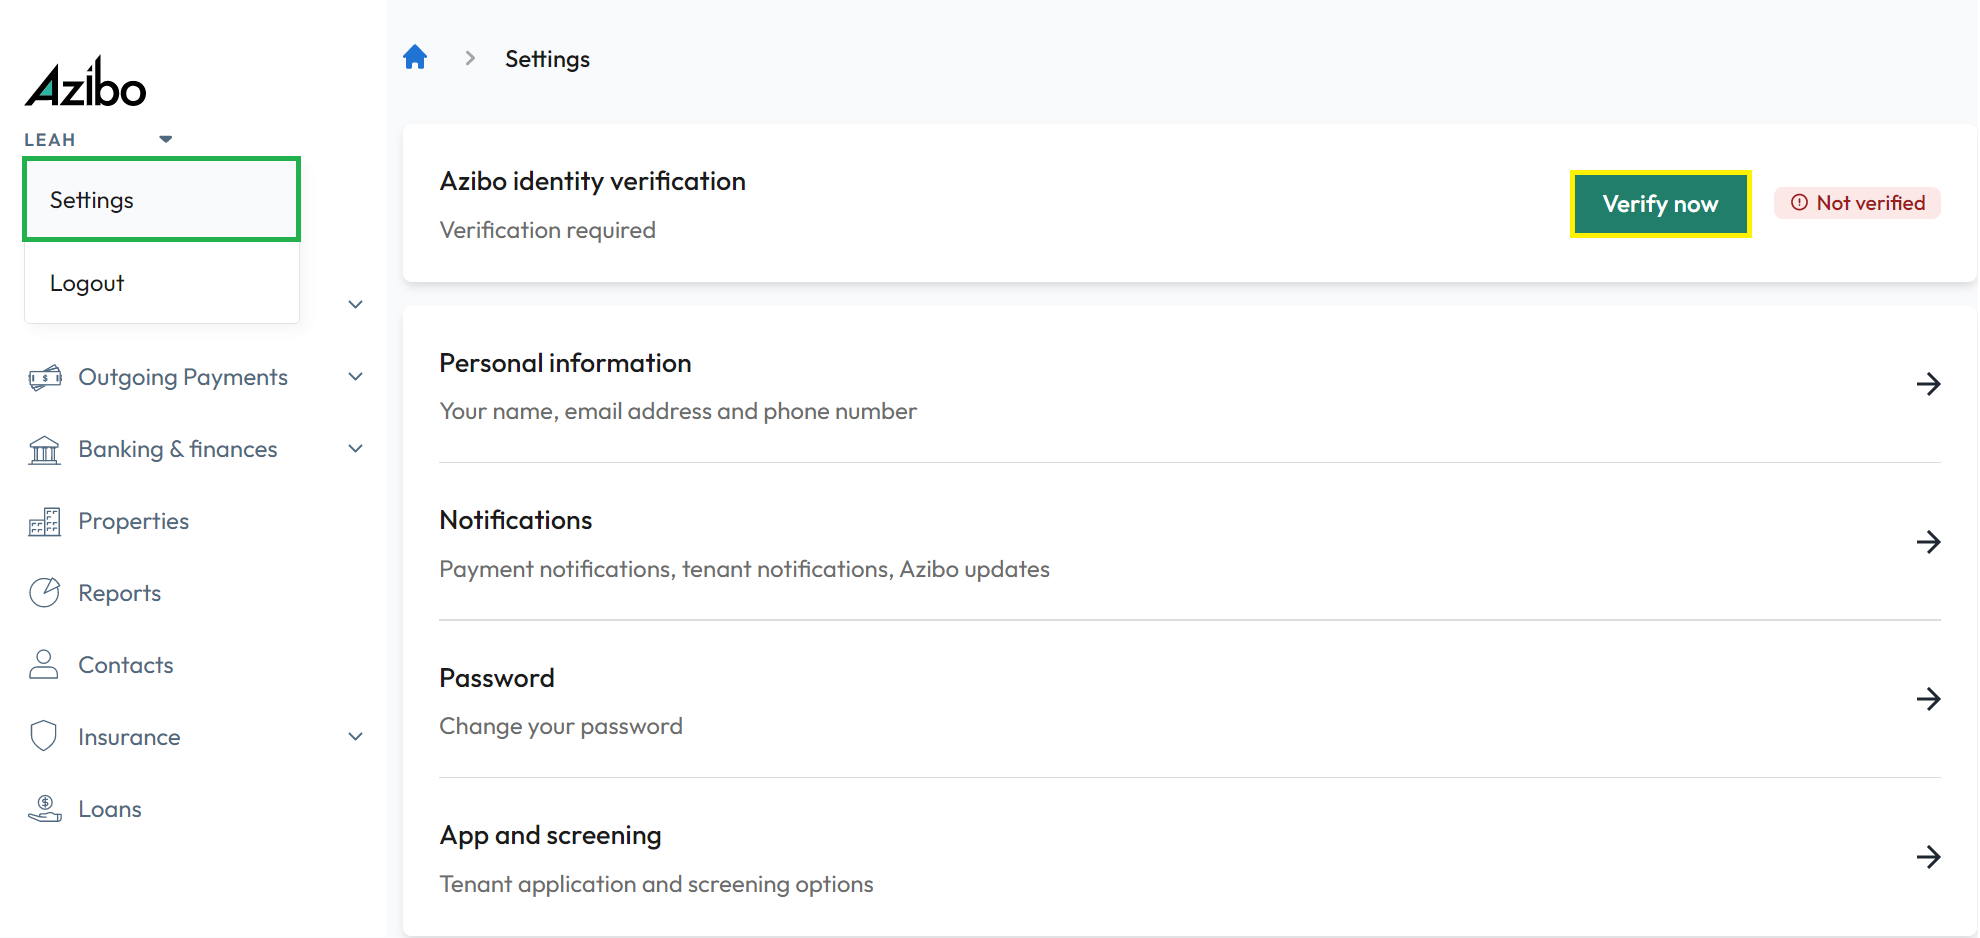Go to Loans in the sidebar

click(x=109, y=809)
